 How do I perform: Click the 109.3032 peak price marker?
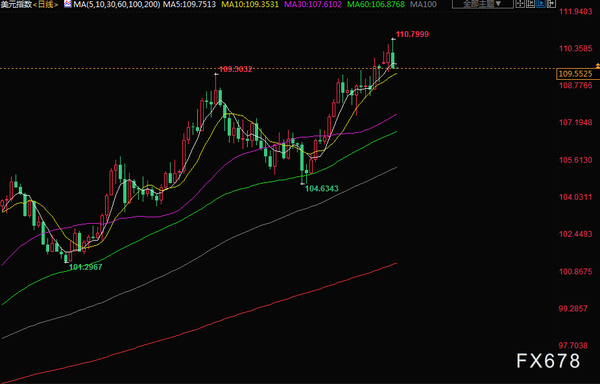[236, 69]
